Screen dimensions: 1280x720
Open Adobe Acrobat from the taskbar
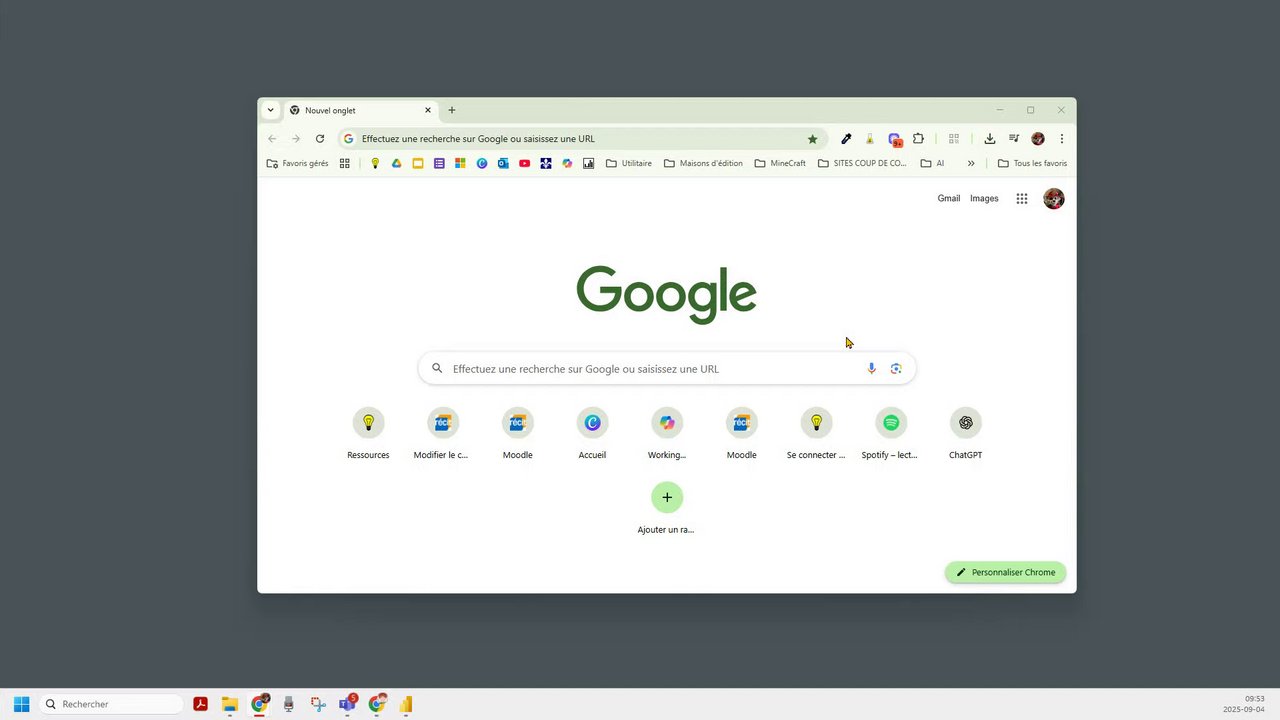[200, 704]
